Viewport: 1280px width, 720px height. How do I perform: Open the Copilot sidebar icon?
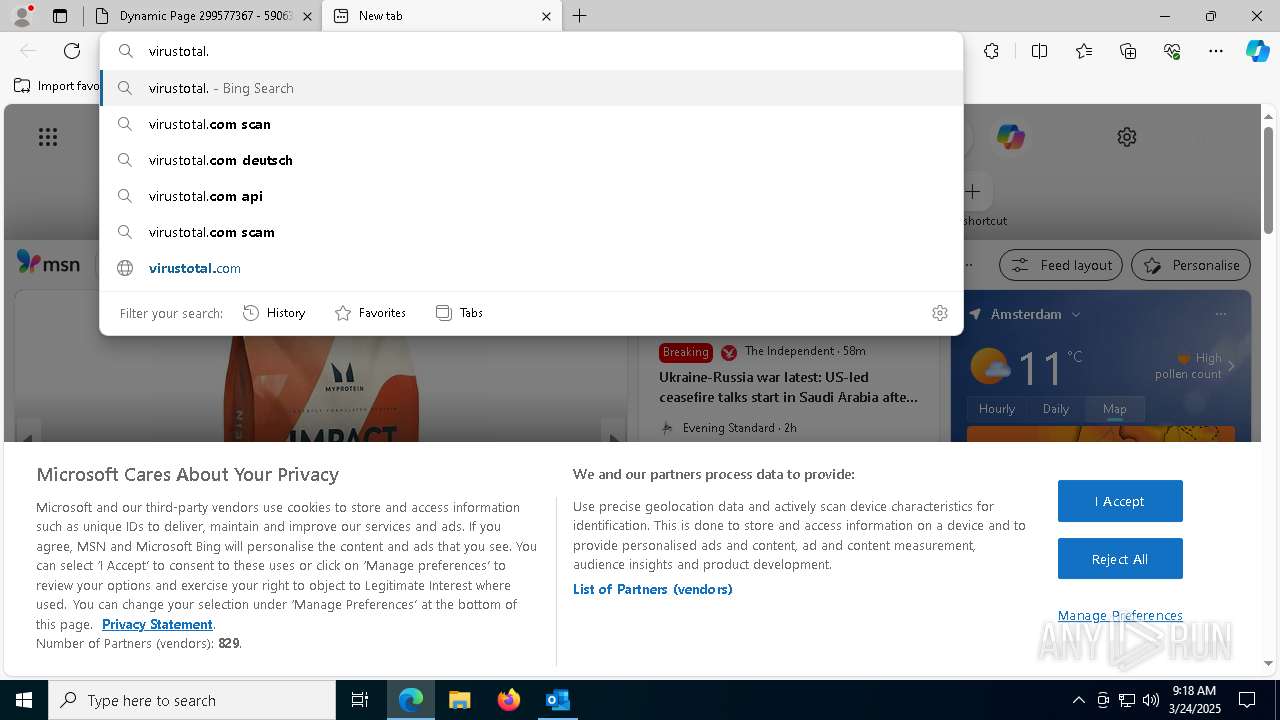pos(1257,51)
